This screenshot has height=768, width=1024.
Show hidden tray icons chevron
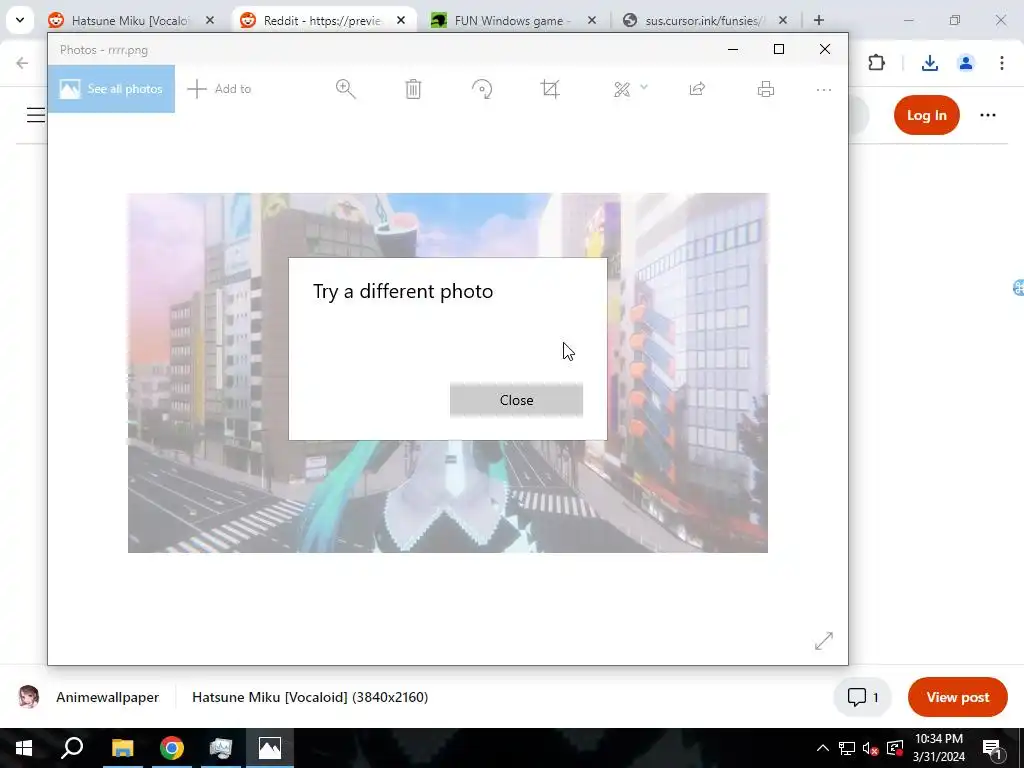823,748
